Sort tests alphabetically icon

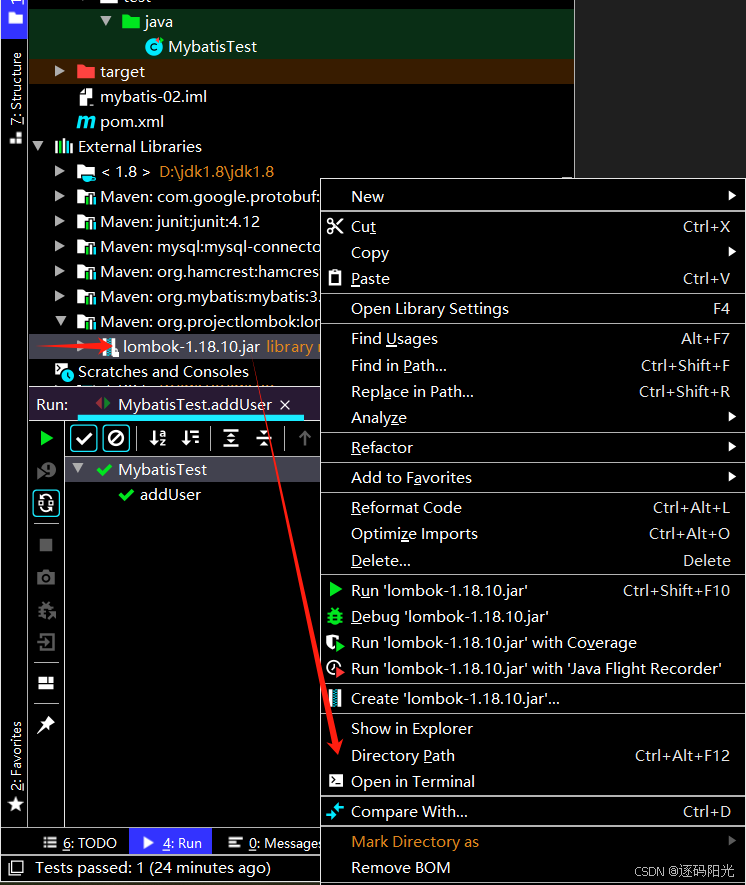point(158,438)
